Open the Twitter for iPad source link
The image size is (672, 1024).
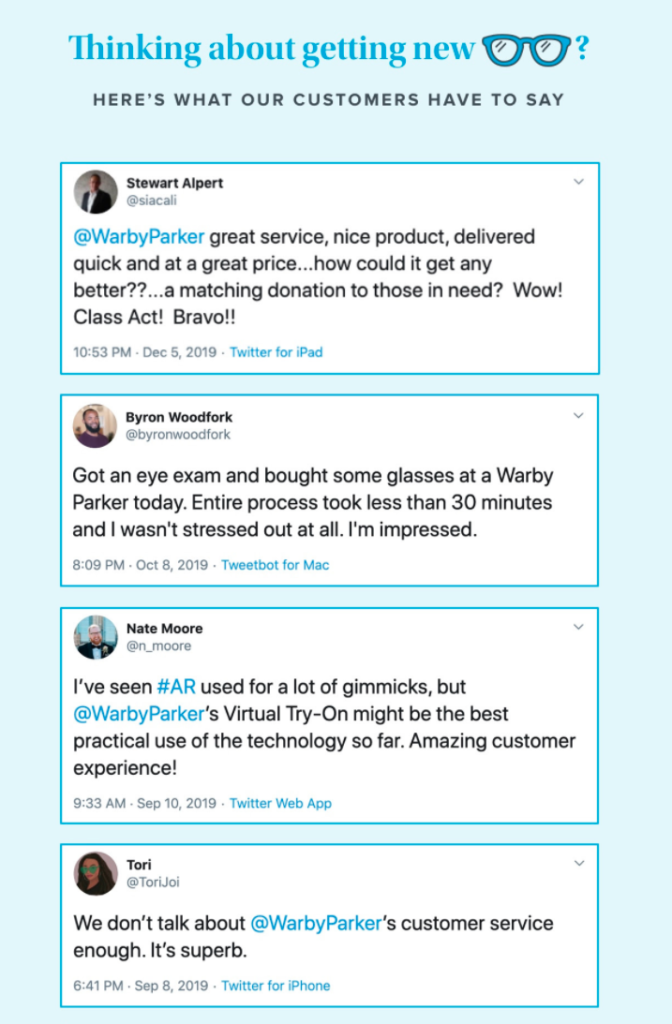(x=275, y=352)
